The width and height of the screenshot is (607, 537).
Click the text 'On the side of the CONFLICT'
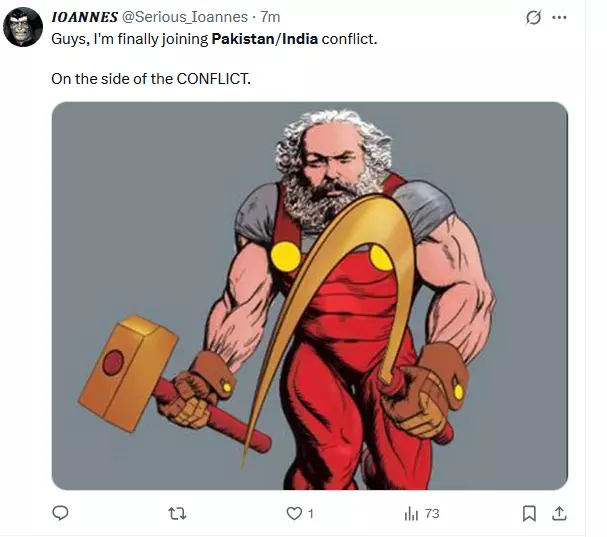151,79
